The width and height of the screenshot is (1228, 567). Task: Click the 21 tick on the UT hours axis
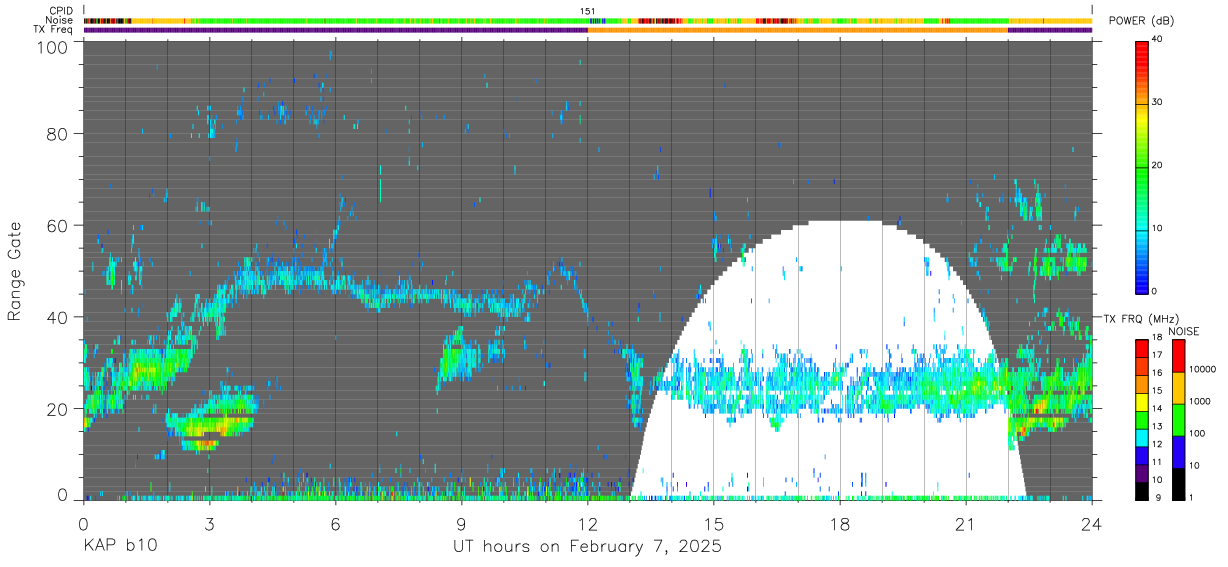966,523
